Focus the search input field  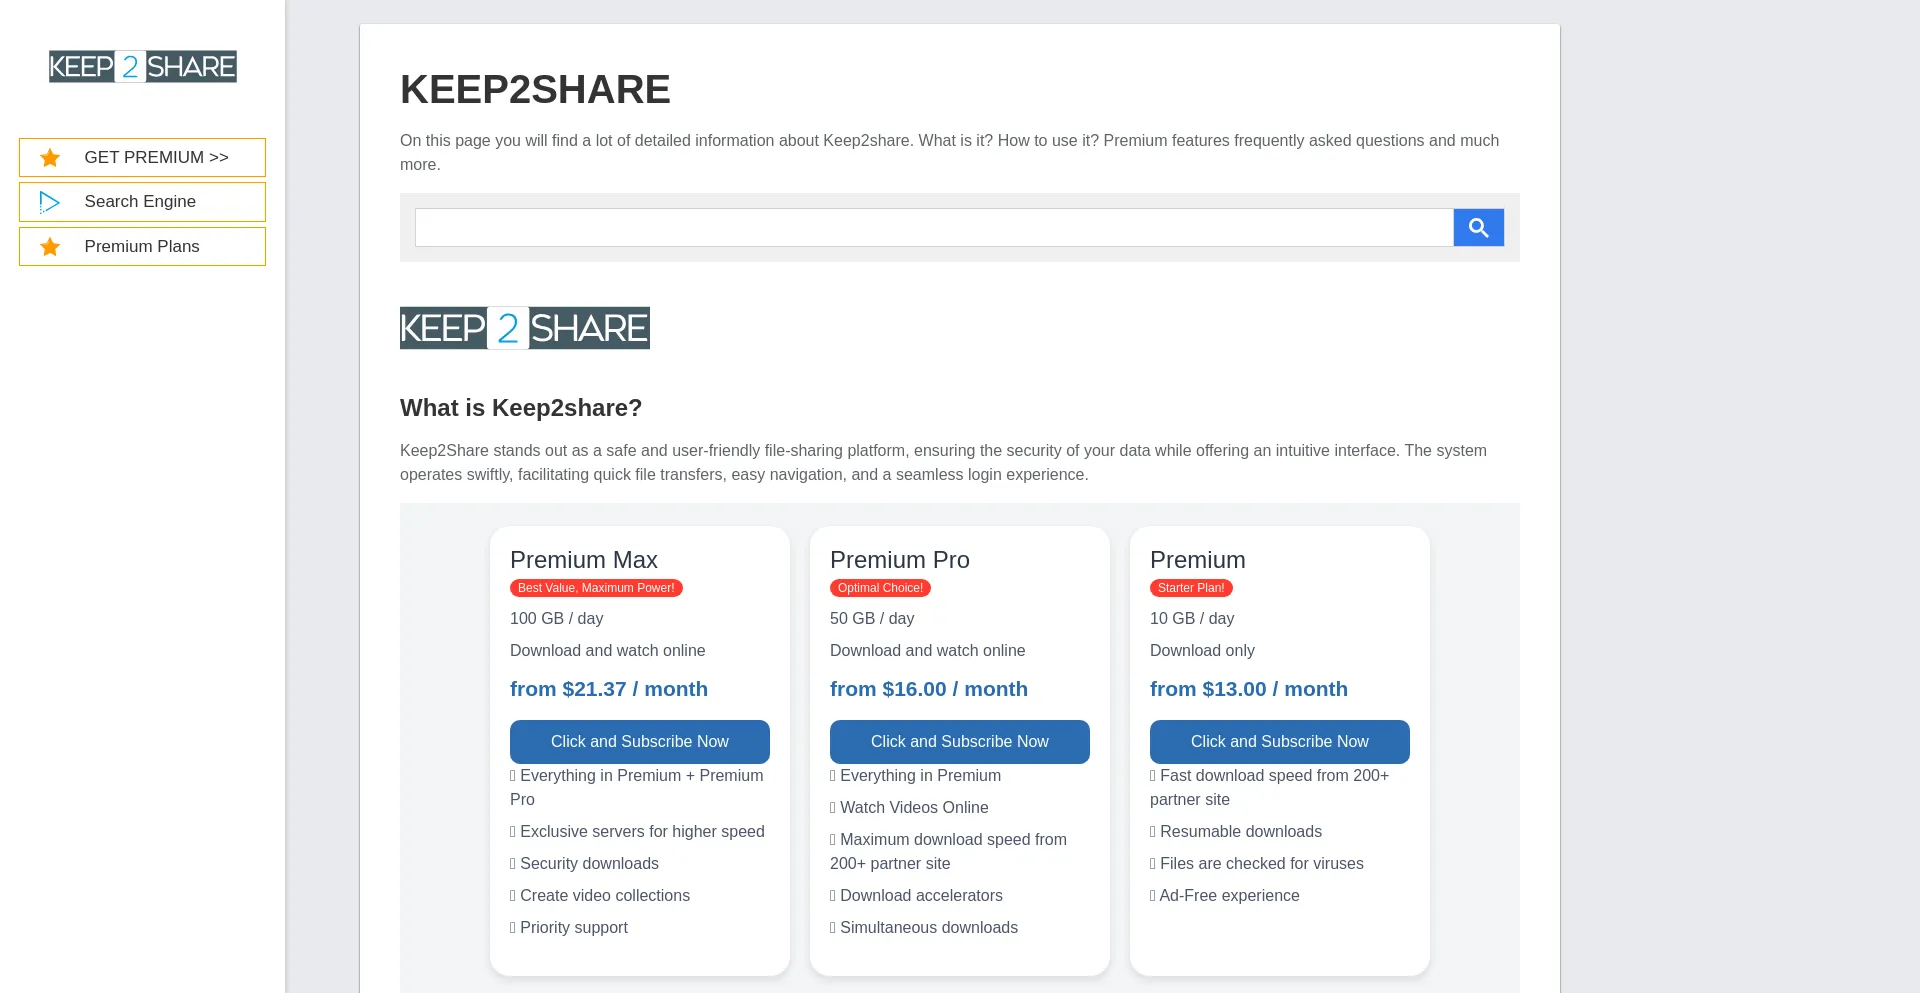(934, 228)
